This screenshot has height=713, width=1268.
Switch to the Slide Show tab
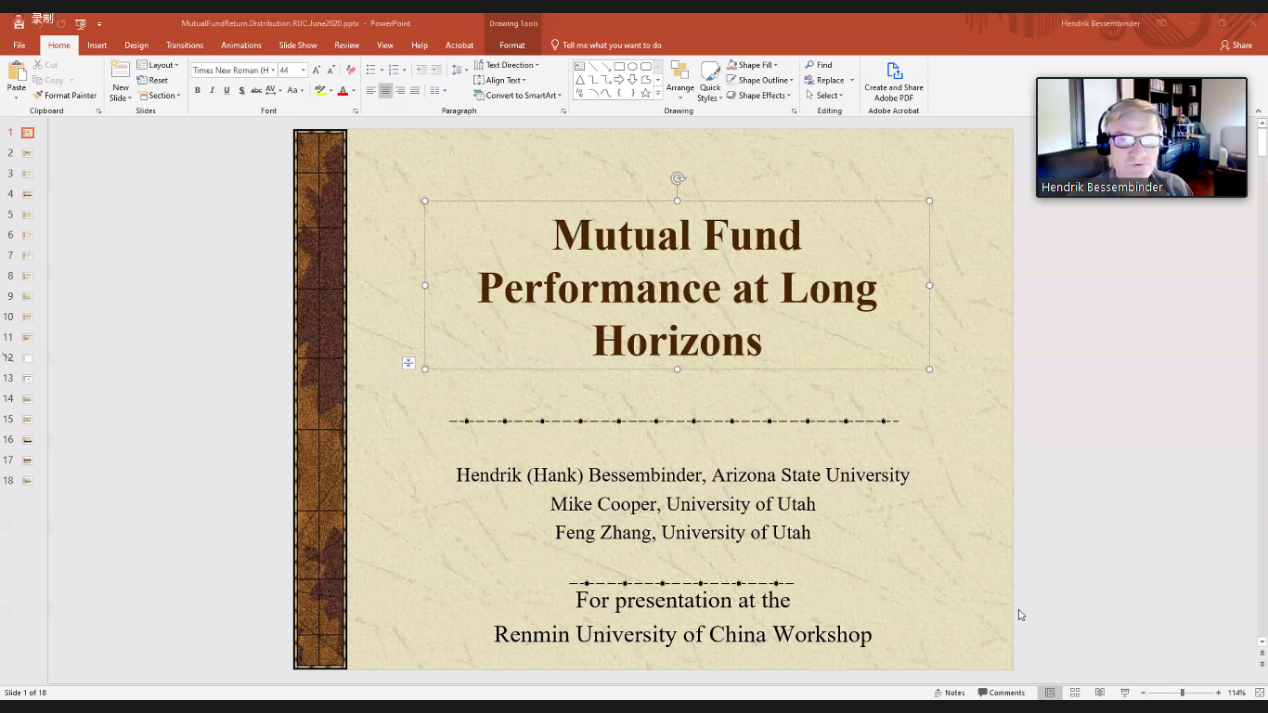pyautogui.click(x=298, y=45)
